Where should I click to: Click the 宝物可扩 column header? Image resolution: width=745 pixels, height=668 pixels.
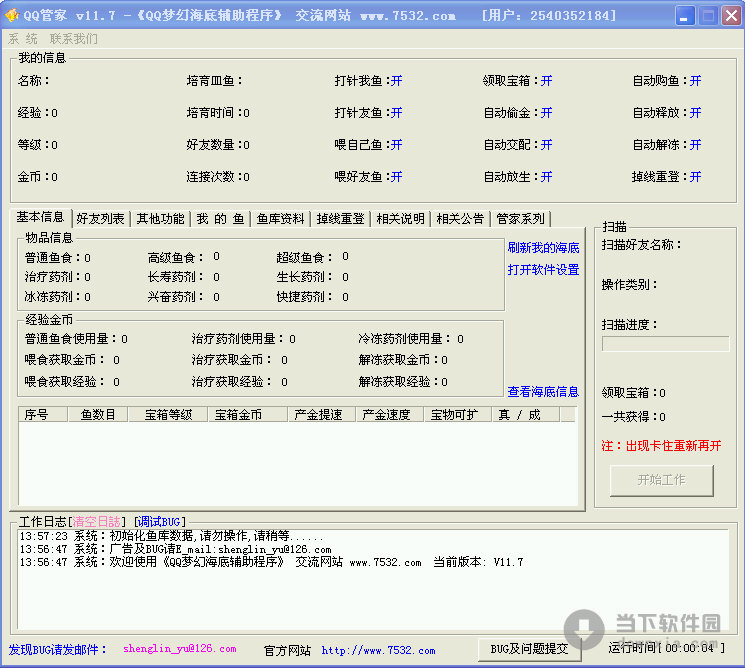click(x=458, y=415)
